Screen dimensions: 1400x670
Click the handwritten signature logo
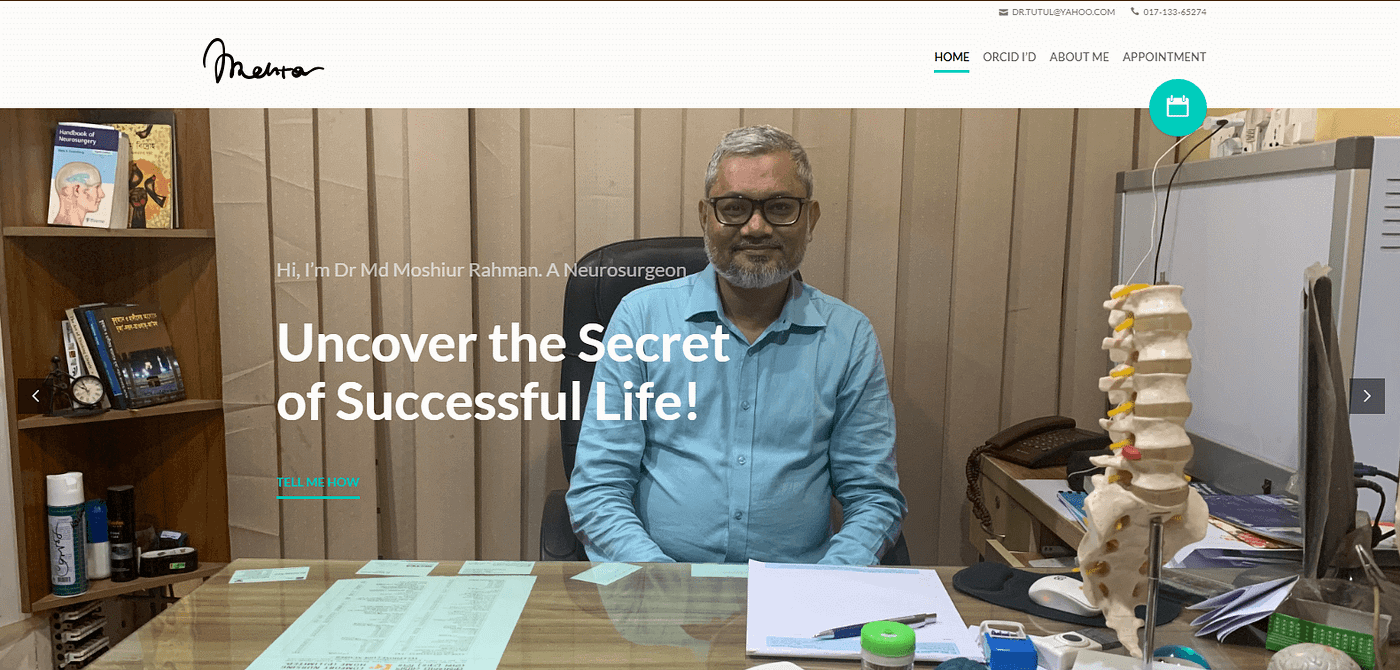(x=263, y=61)
